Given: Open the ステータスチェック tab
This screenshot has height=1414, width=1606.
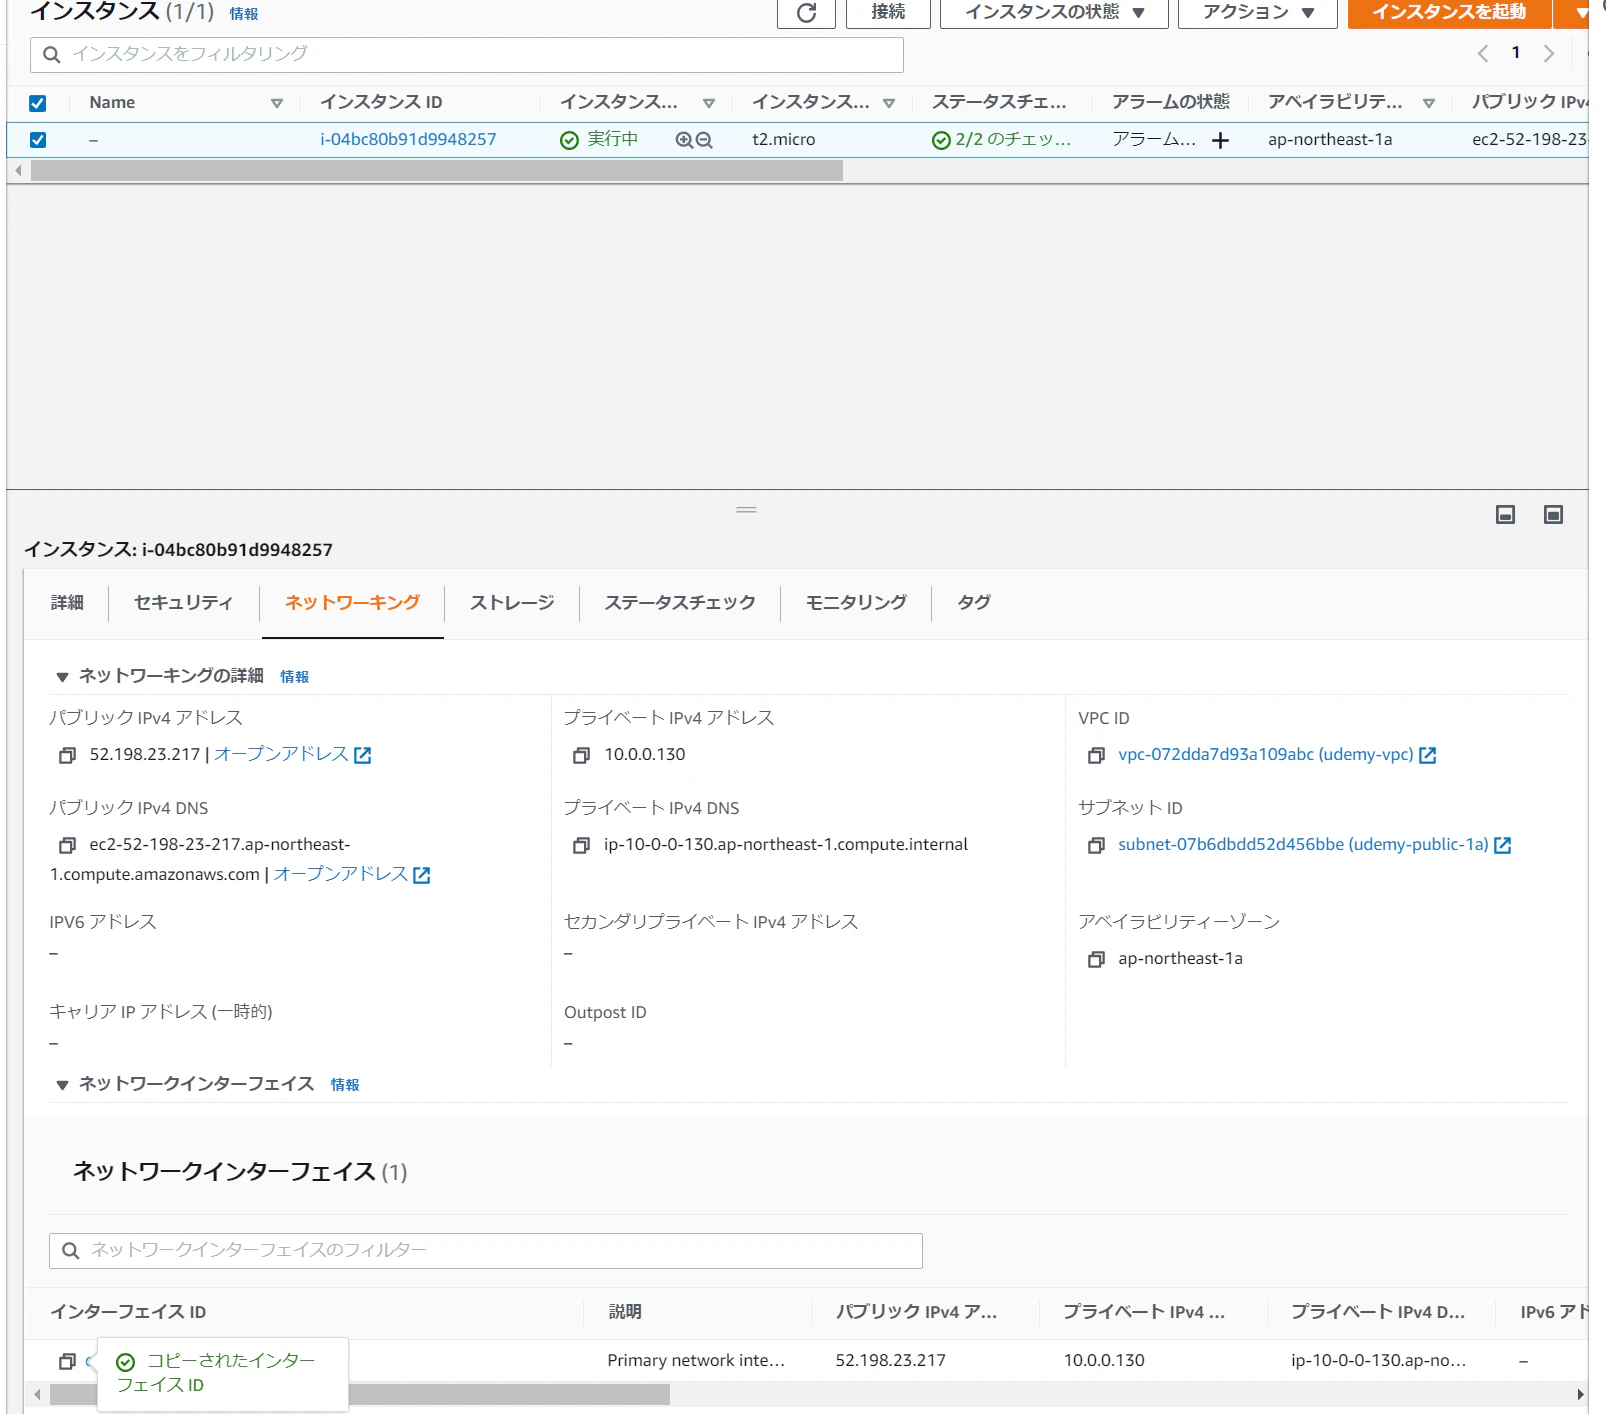Looking at the screenshot, I should (680, 602).
